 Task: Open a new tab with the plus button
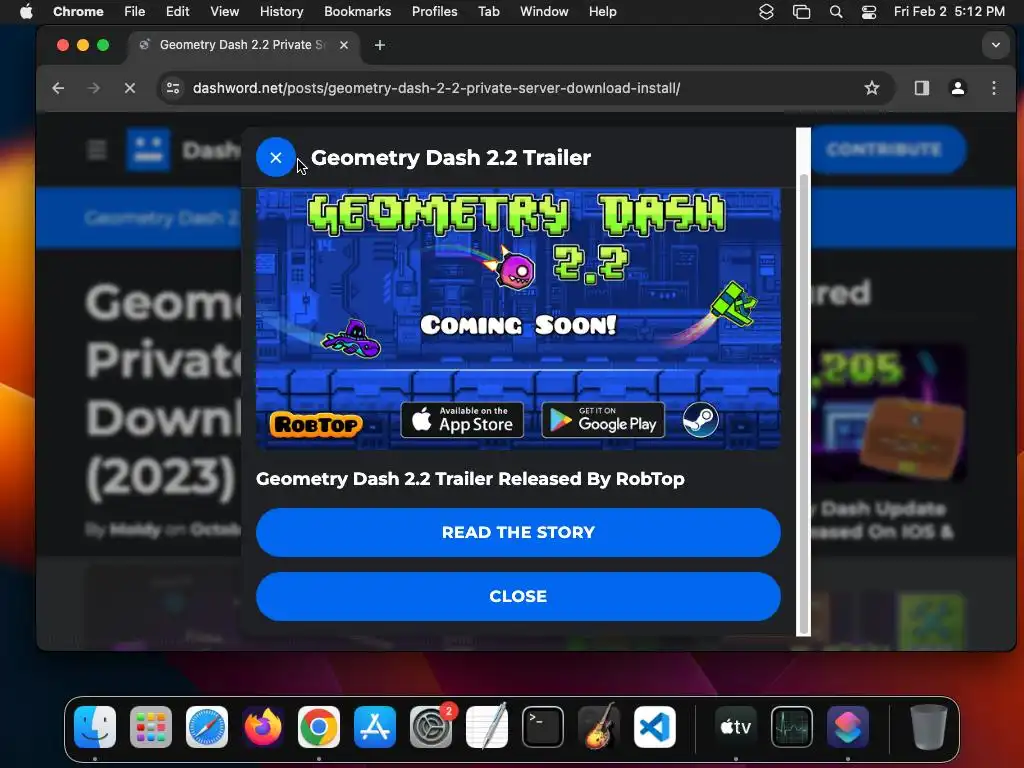(x=379, y=45)
